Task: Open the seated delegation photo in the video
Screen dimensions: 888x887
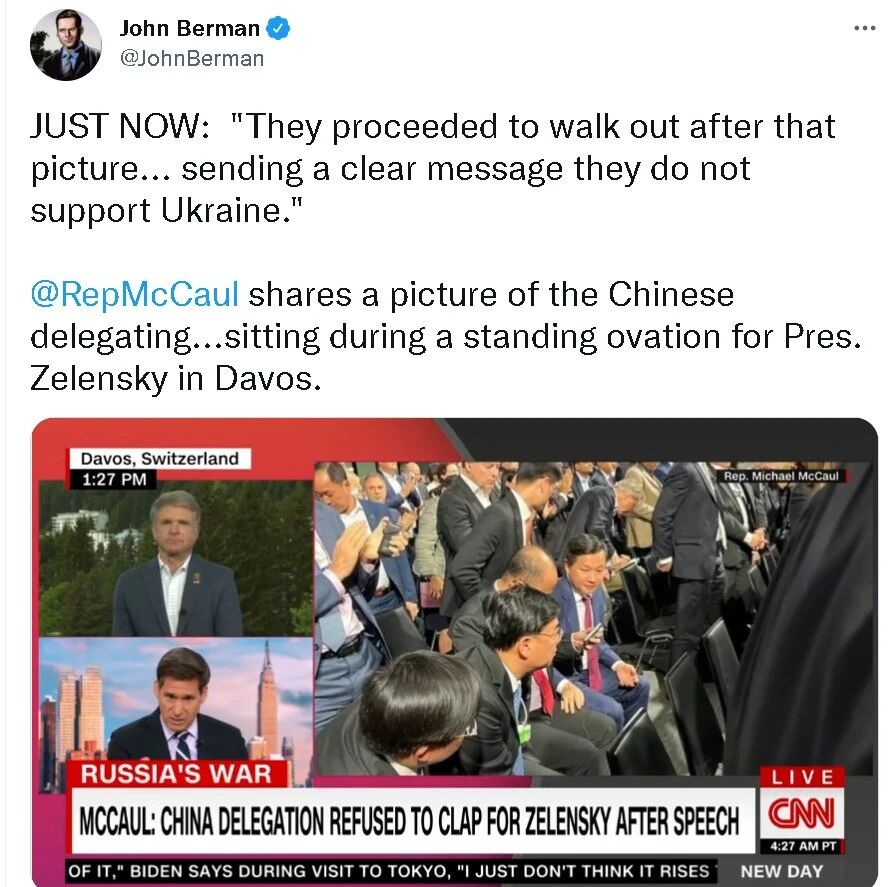Action: click(593, 618)
